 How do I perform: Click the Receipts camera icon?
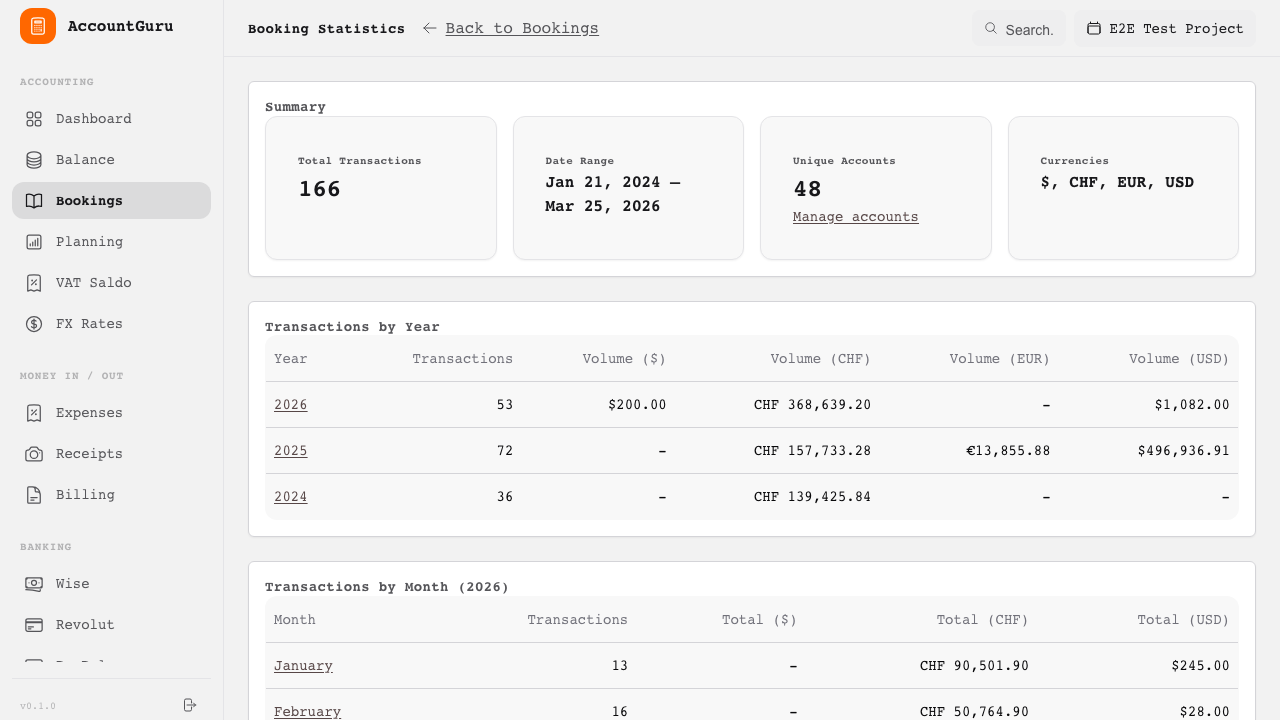tap(34, 454)
